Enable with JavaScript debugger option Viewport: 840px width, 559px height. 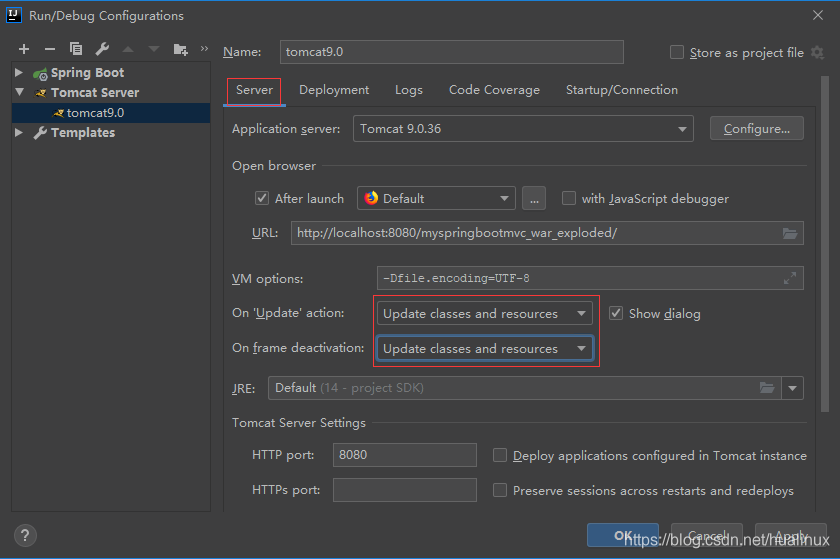[x=568, y=198]
